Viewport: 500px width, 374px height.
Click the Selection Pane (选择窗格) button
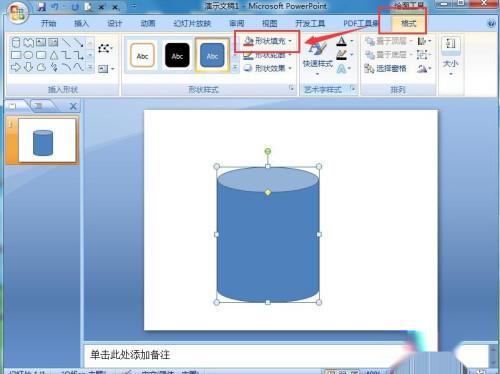click(x=385, y=69)
